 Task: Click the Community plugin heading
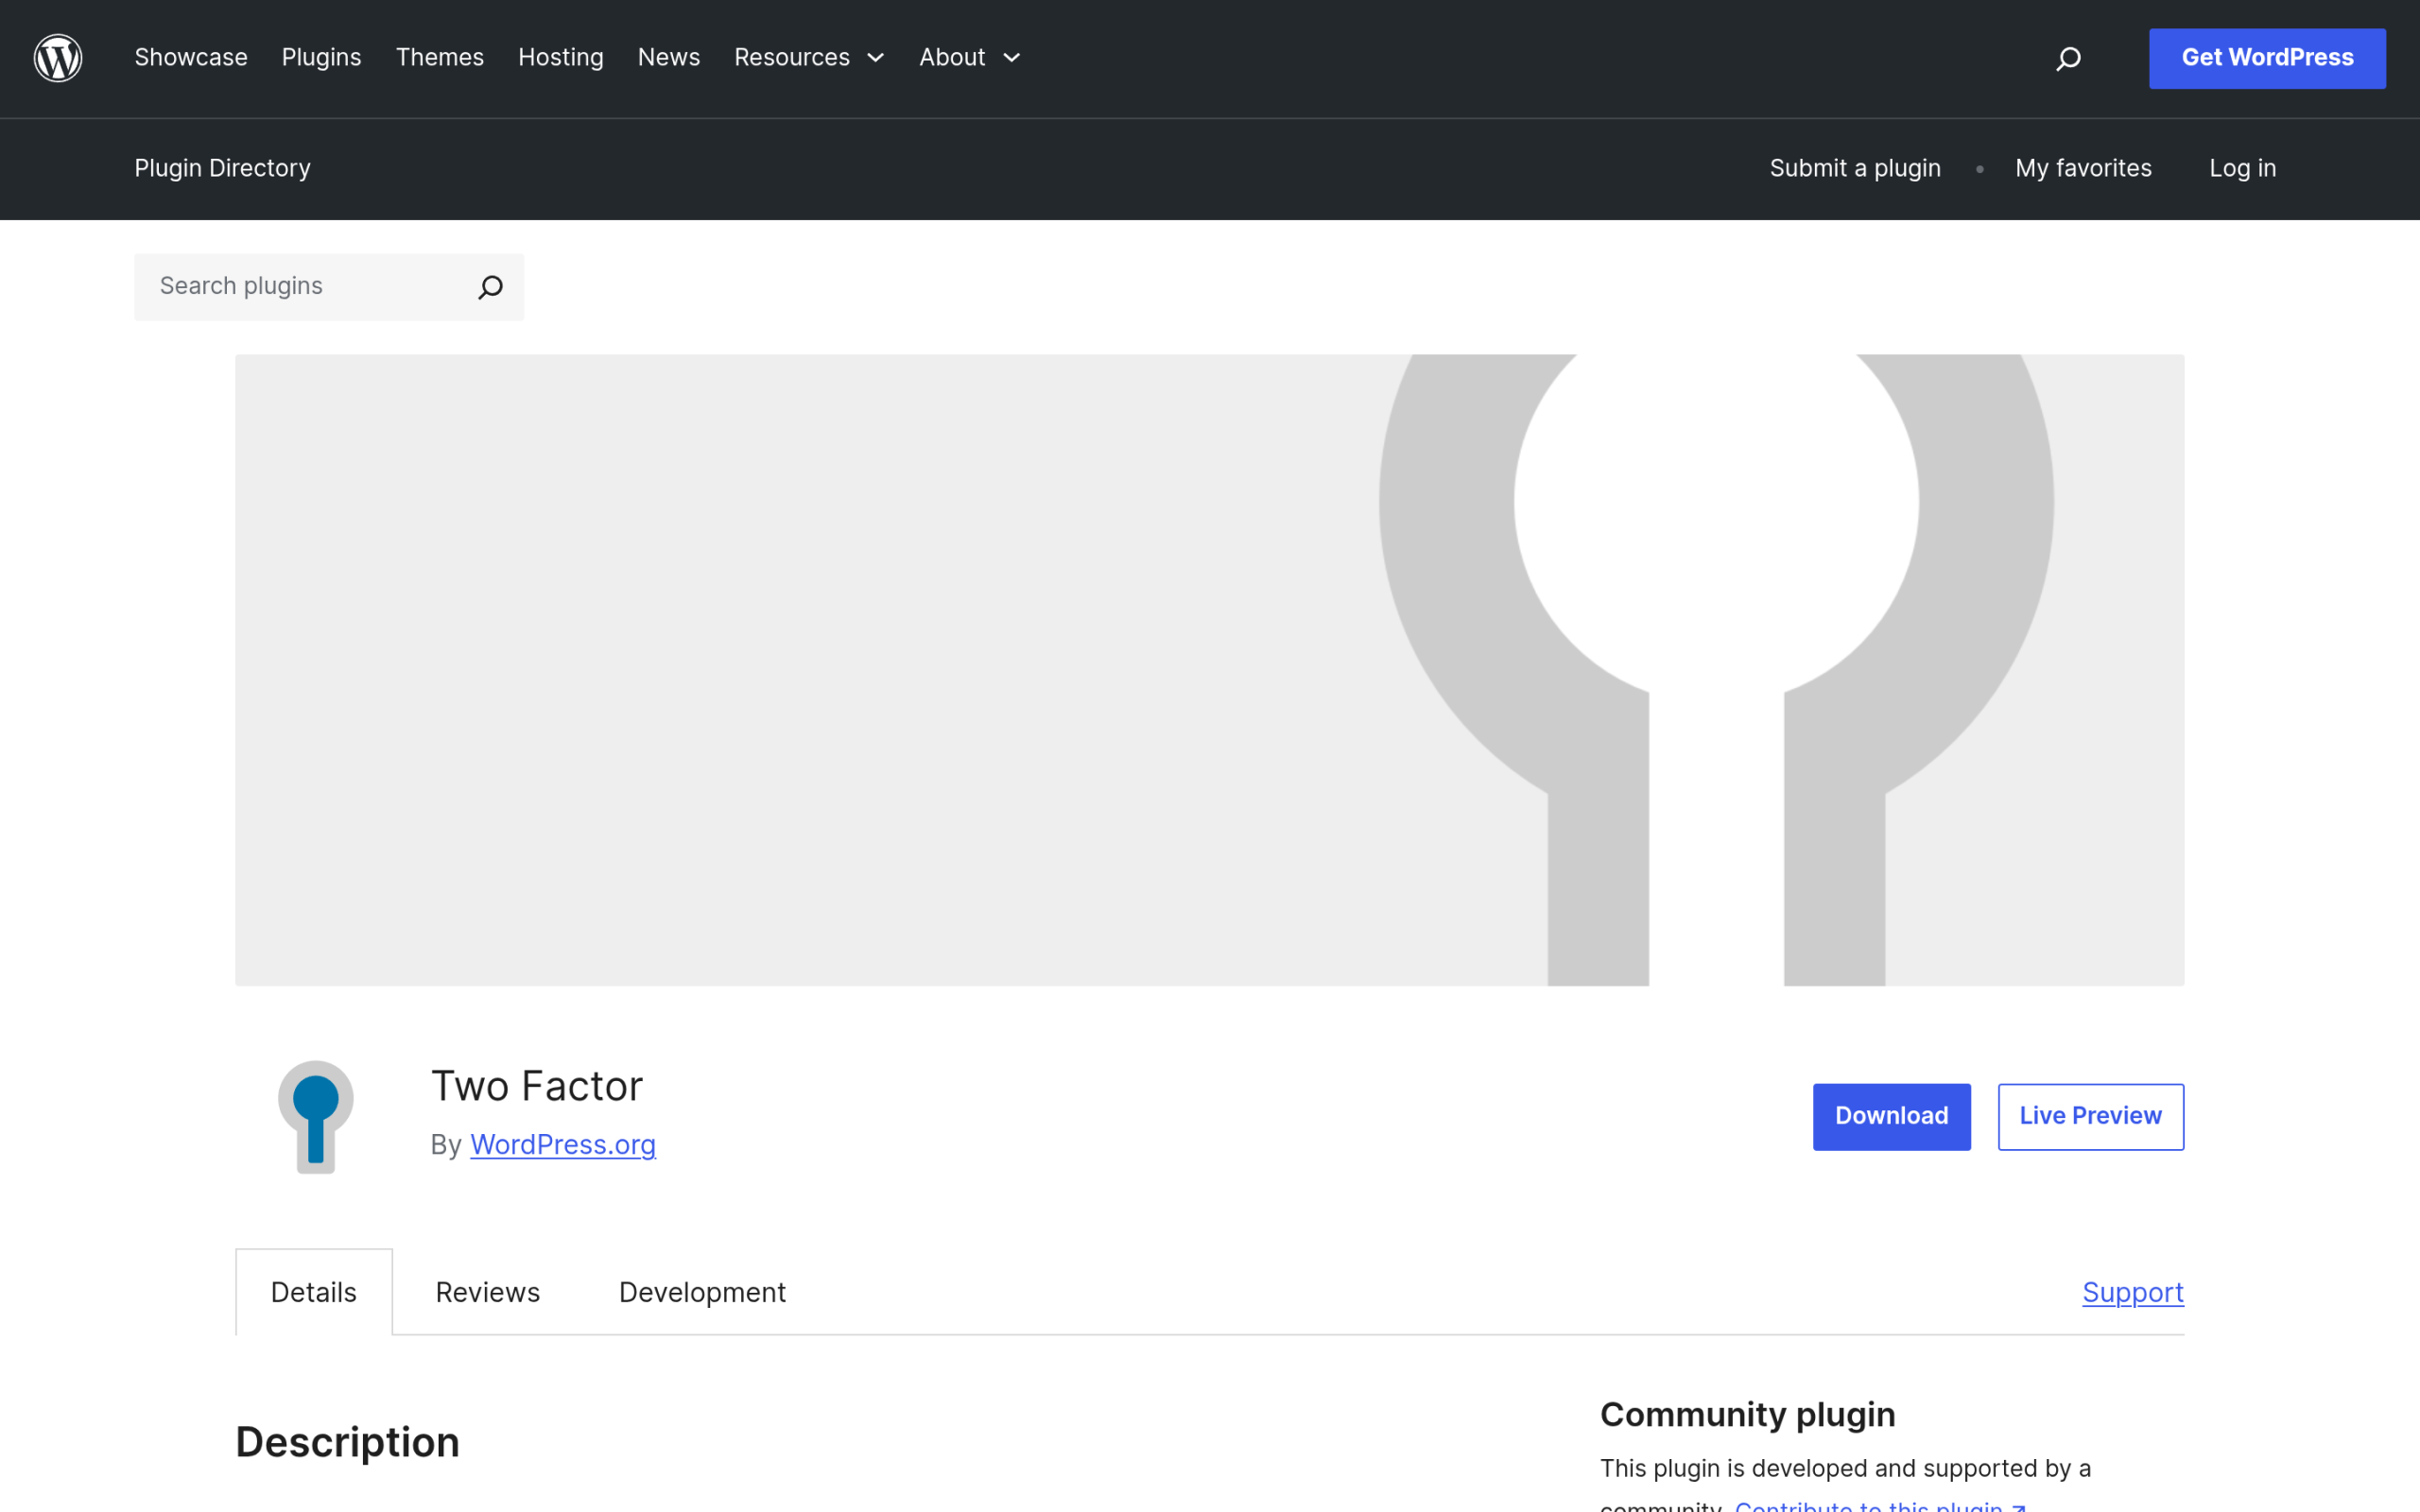(1748, 1415)
